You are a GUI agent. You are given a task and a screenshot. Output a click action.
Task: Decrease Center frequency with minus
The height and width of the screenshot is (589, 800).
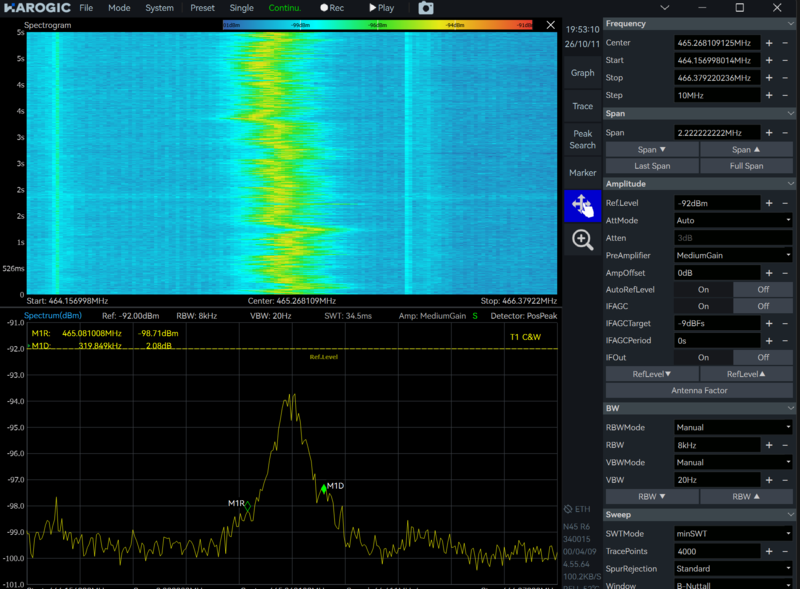click(785, 43)
